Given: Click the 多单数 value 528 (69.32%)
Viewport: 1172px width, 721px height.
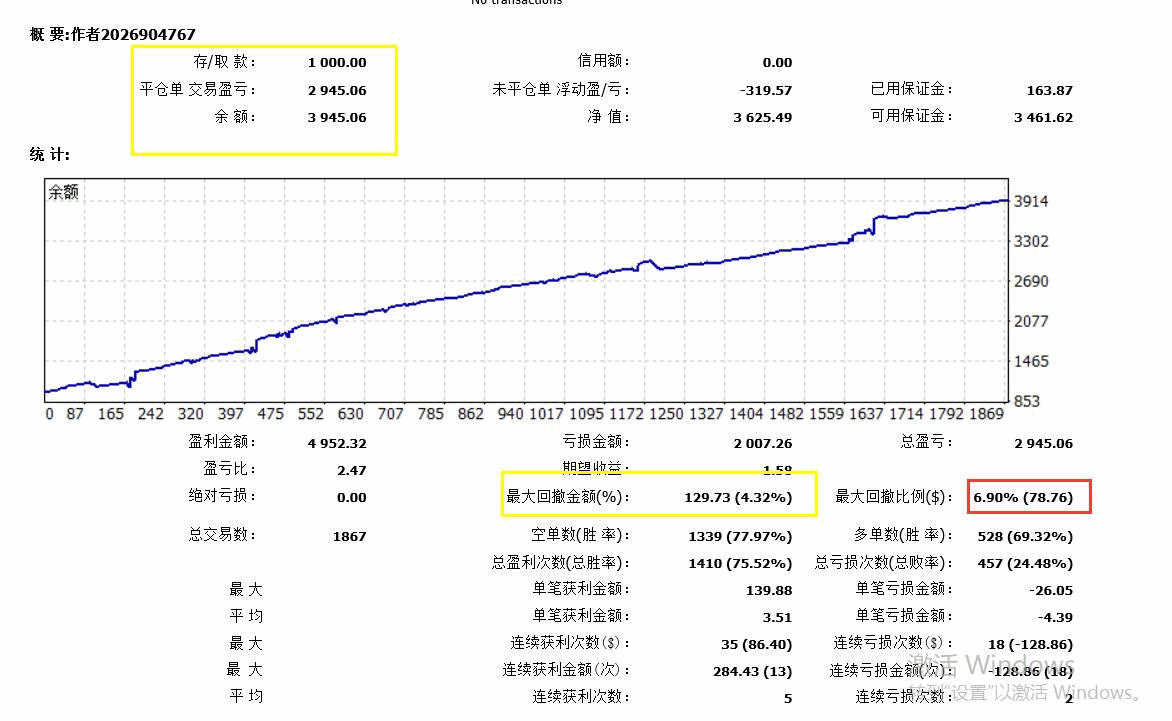Looking at the screenshot, I should pyautogui.click(x=1023, y=536).
